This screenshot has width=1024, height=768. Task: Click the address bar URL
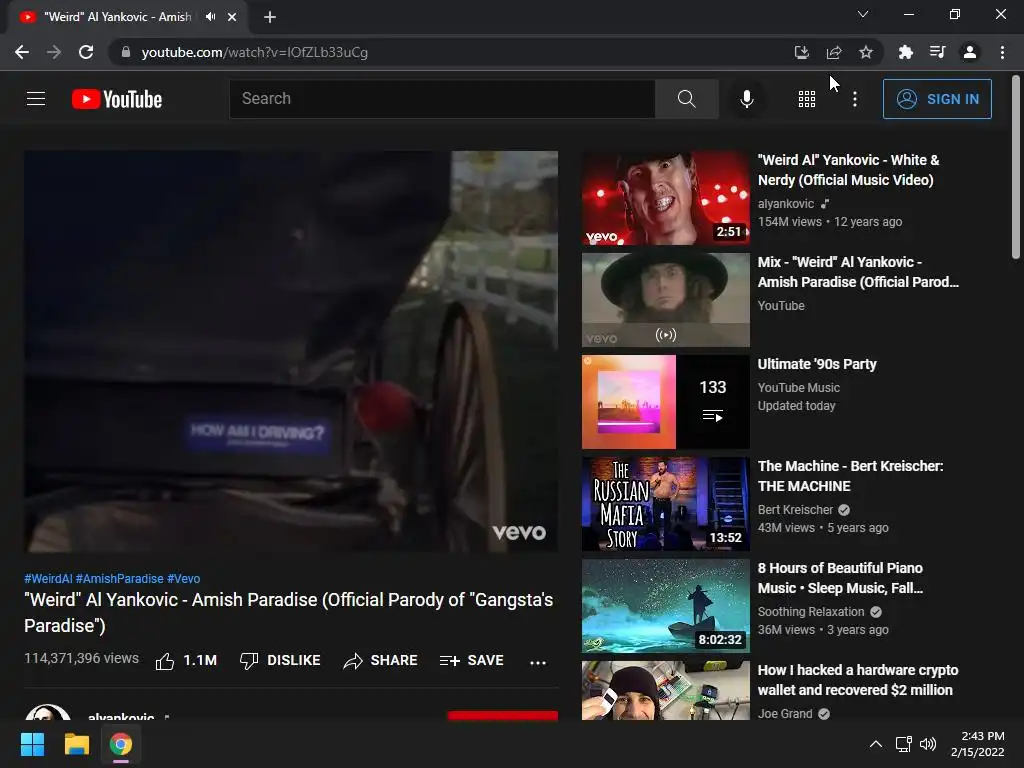[x=255, y=52]
